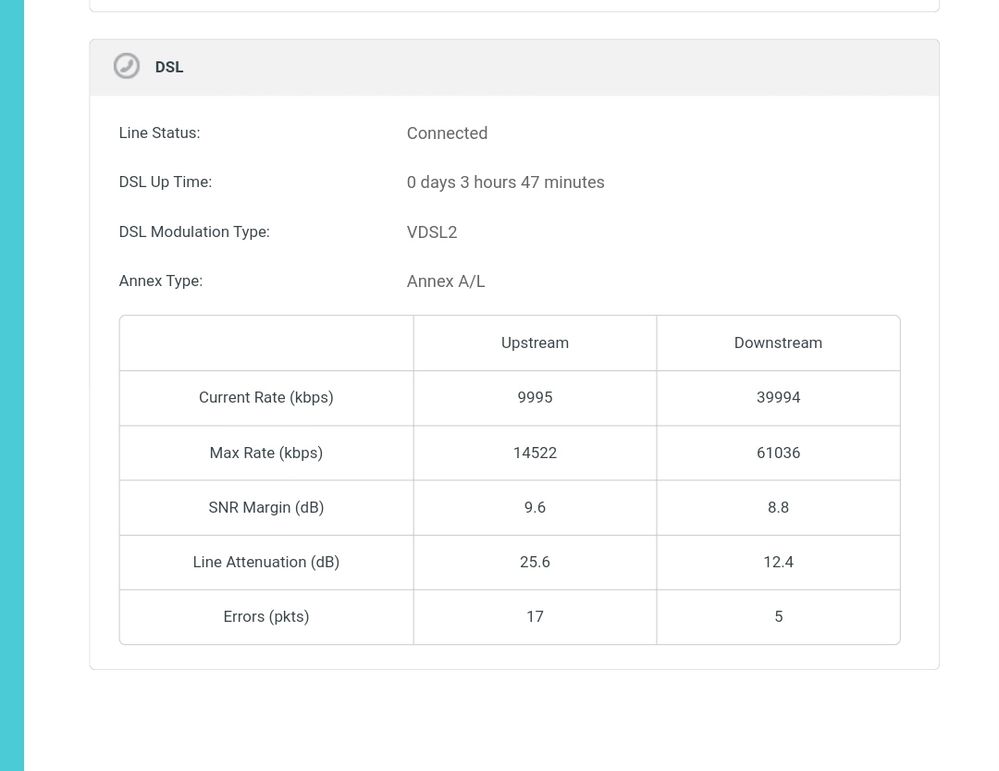Select the Max Rate (kbps) row label
The height and width of the screenshot is (771, 999).
click(266, 453)
